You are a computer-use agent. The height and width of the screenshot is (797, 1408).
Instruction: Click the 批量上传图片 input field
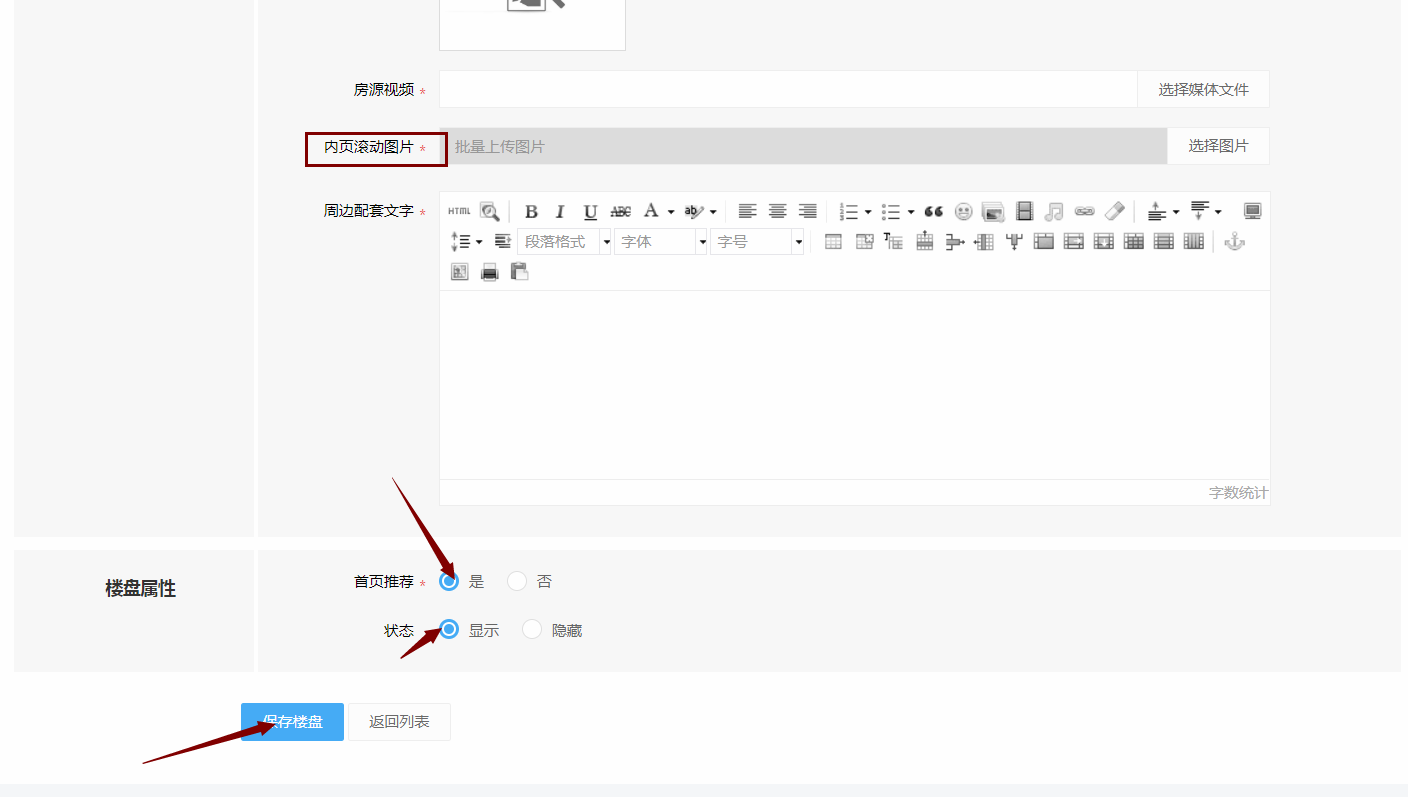(803, 146)
